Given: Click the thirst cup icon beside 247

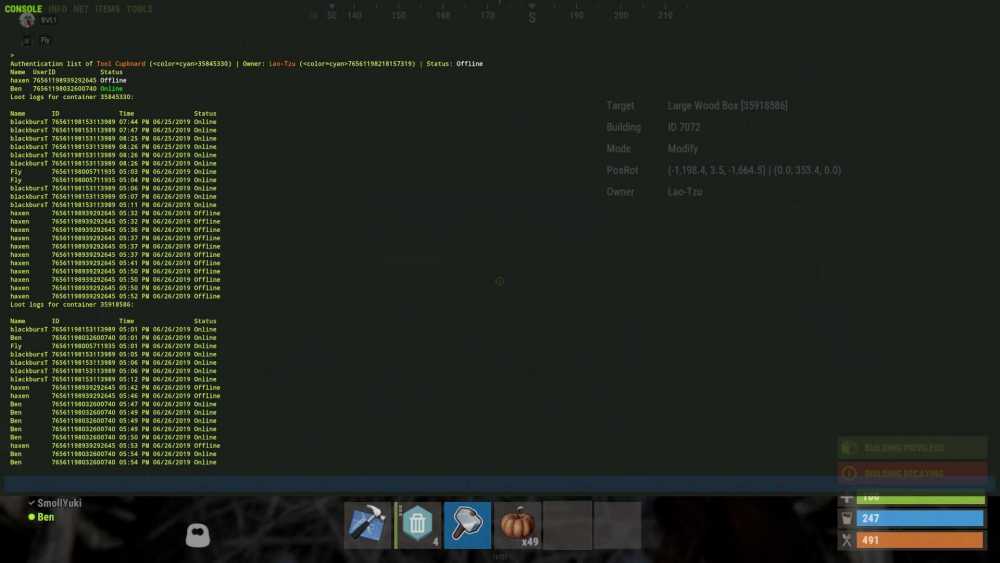Looking at the screenshot, I should [x=847, y=518].
